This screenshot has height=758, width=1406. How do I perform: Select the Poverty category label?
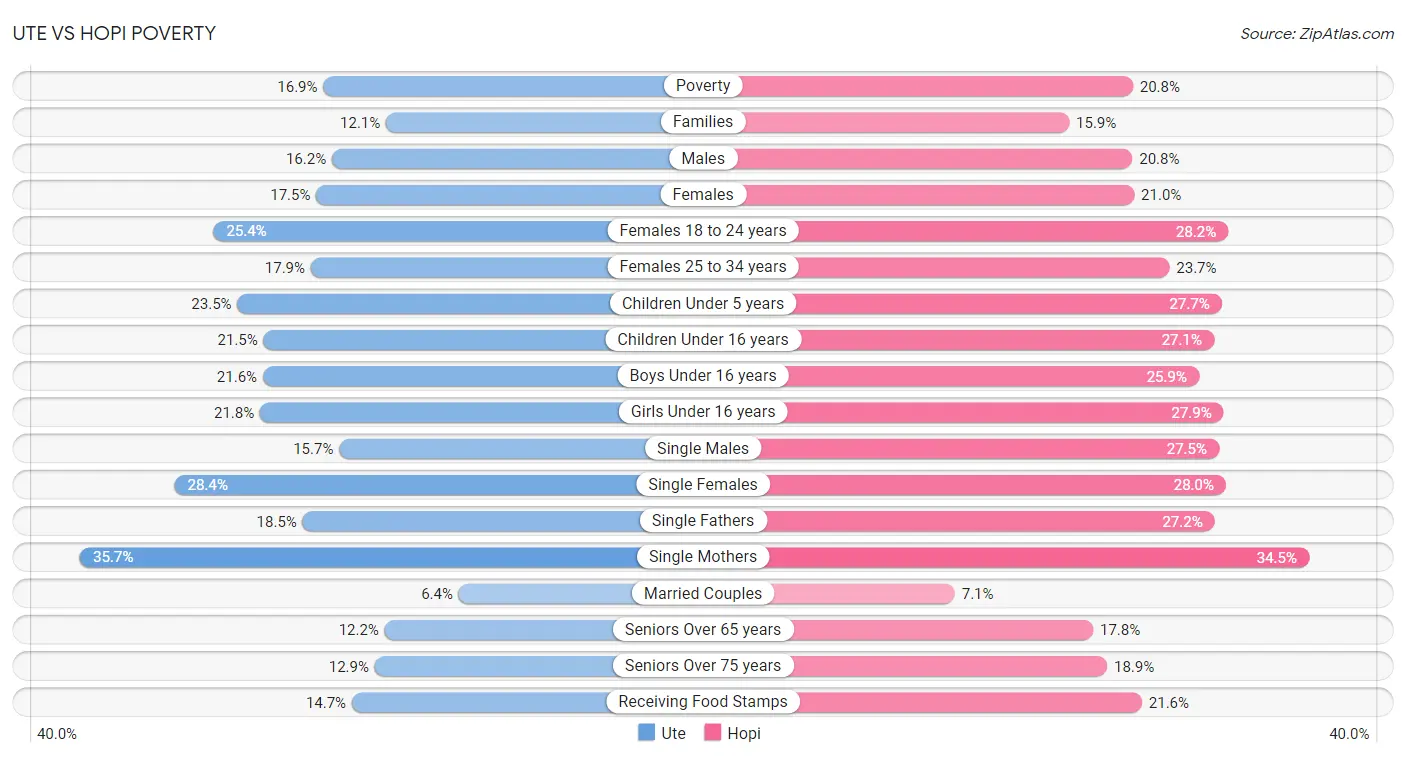pyautogui.click(x=703, y=86)
